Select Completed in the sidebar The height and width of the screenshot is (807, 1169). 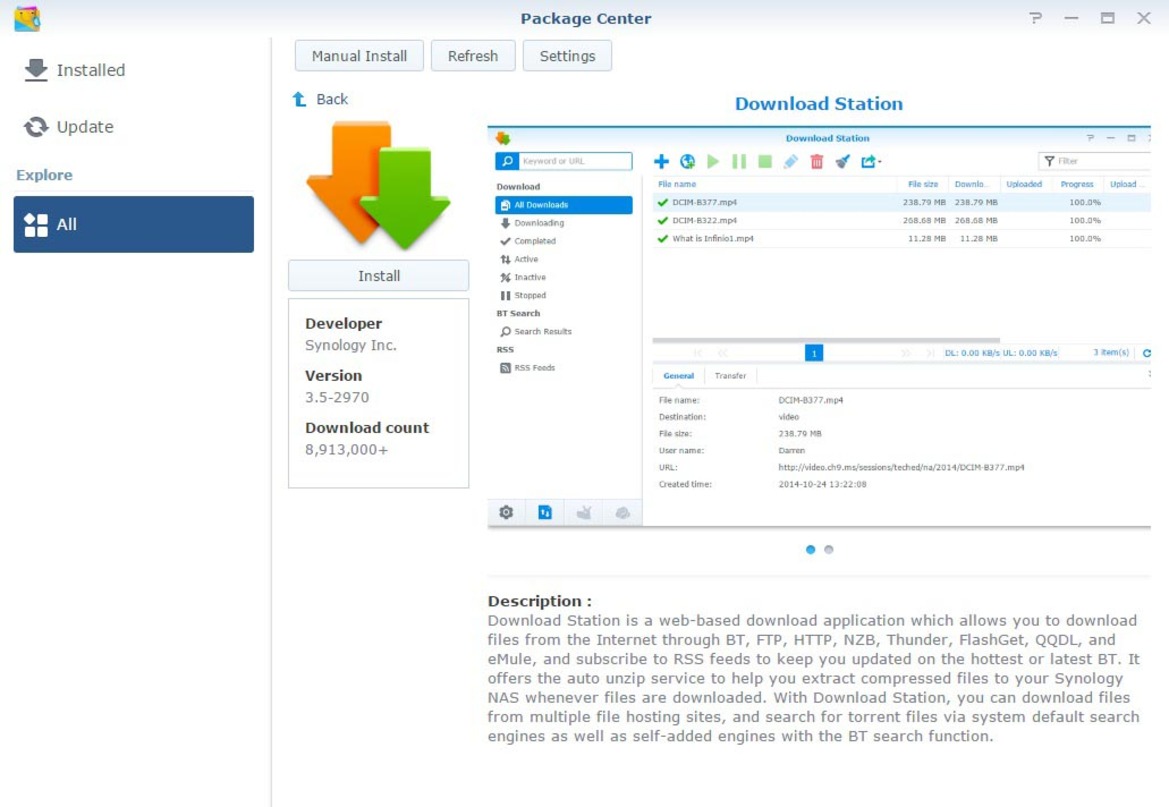[x=528, y=241]
